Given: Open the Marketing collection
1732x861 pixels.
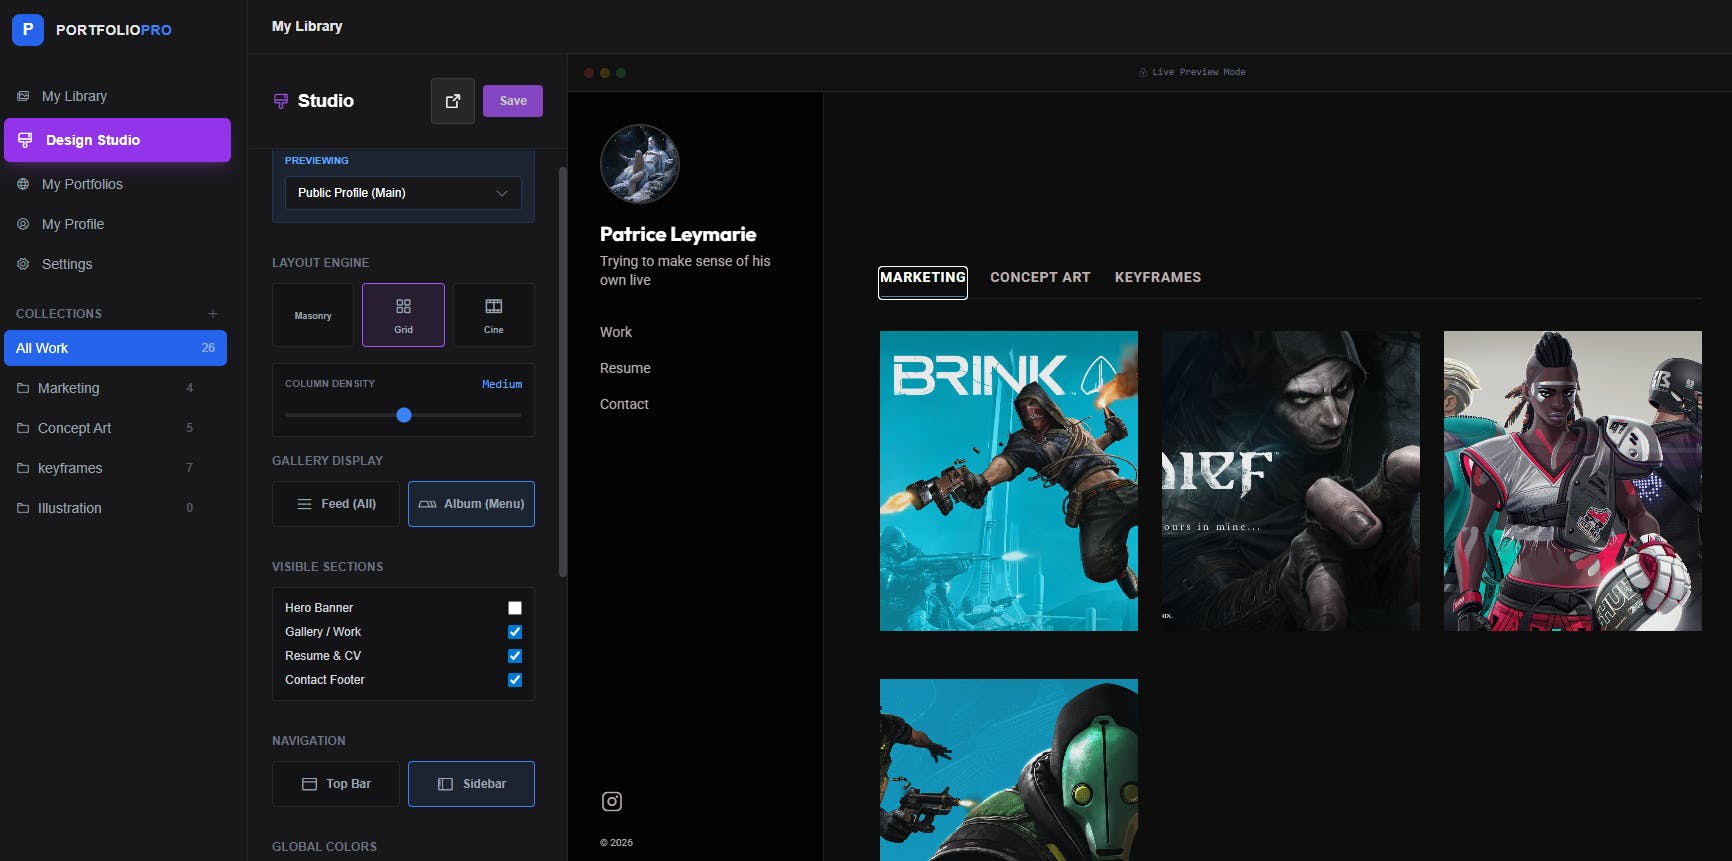Looking at the screenshot, I should point(115,388).
